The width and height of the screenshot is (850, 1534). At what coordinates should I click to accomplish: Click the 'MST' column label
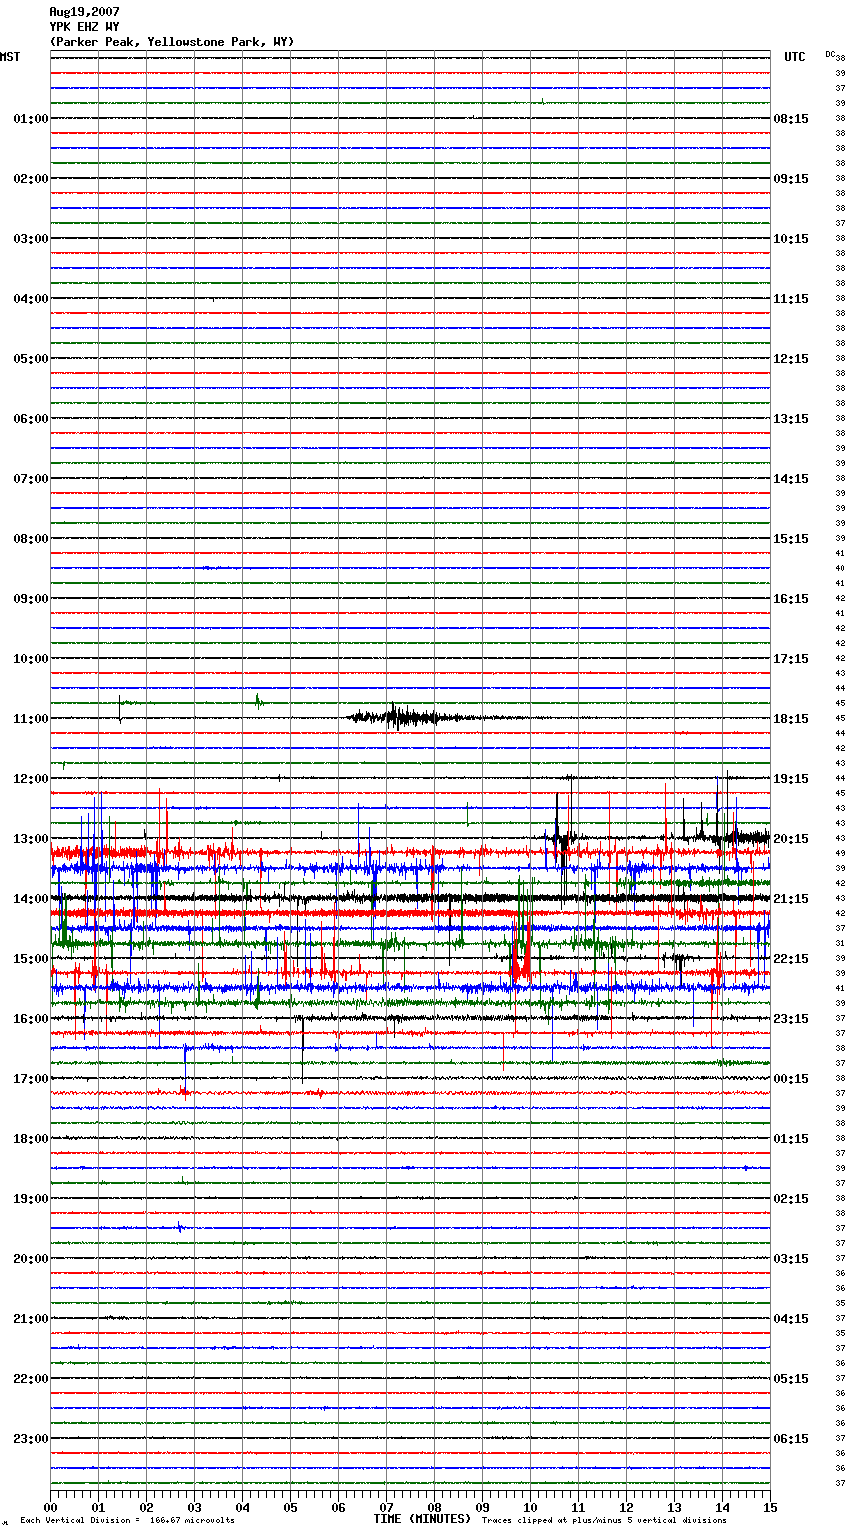10,57
